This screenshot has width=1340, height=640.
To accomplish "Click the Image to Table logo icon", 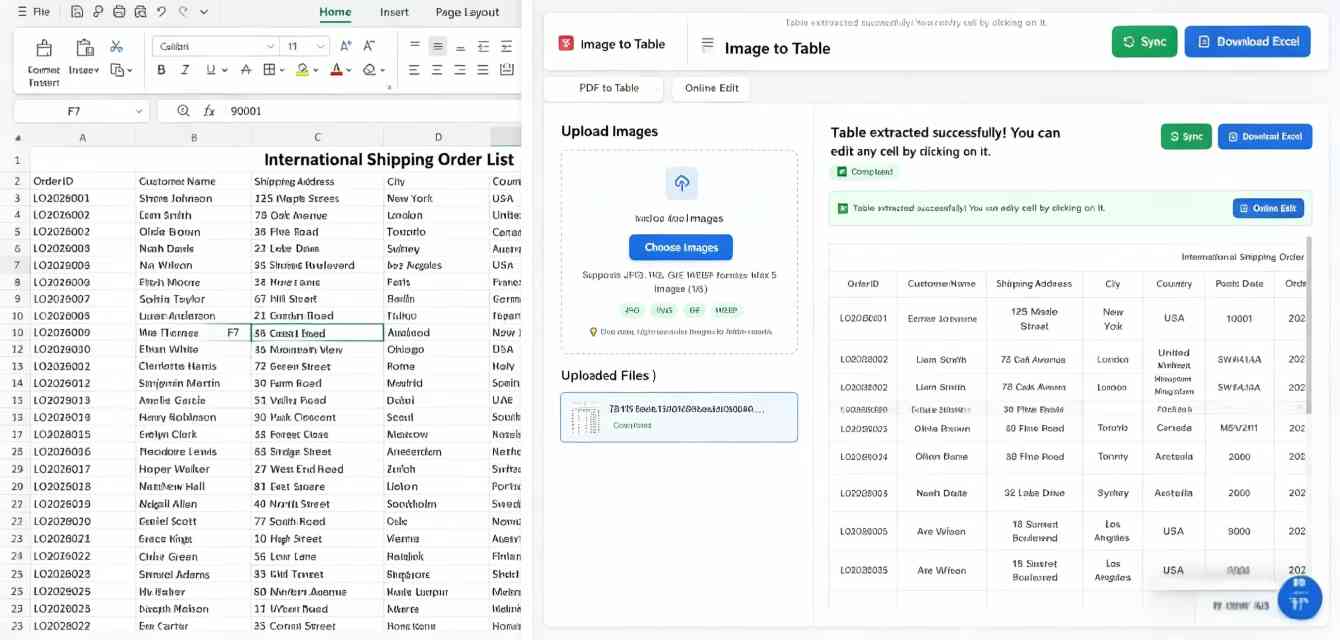I will (x=566, y=43).
